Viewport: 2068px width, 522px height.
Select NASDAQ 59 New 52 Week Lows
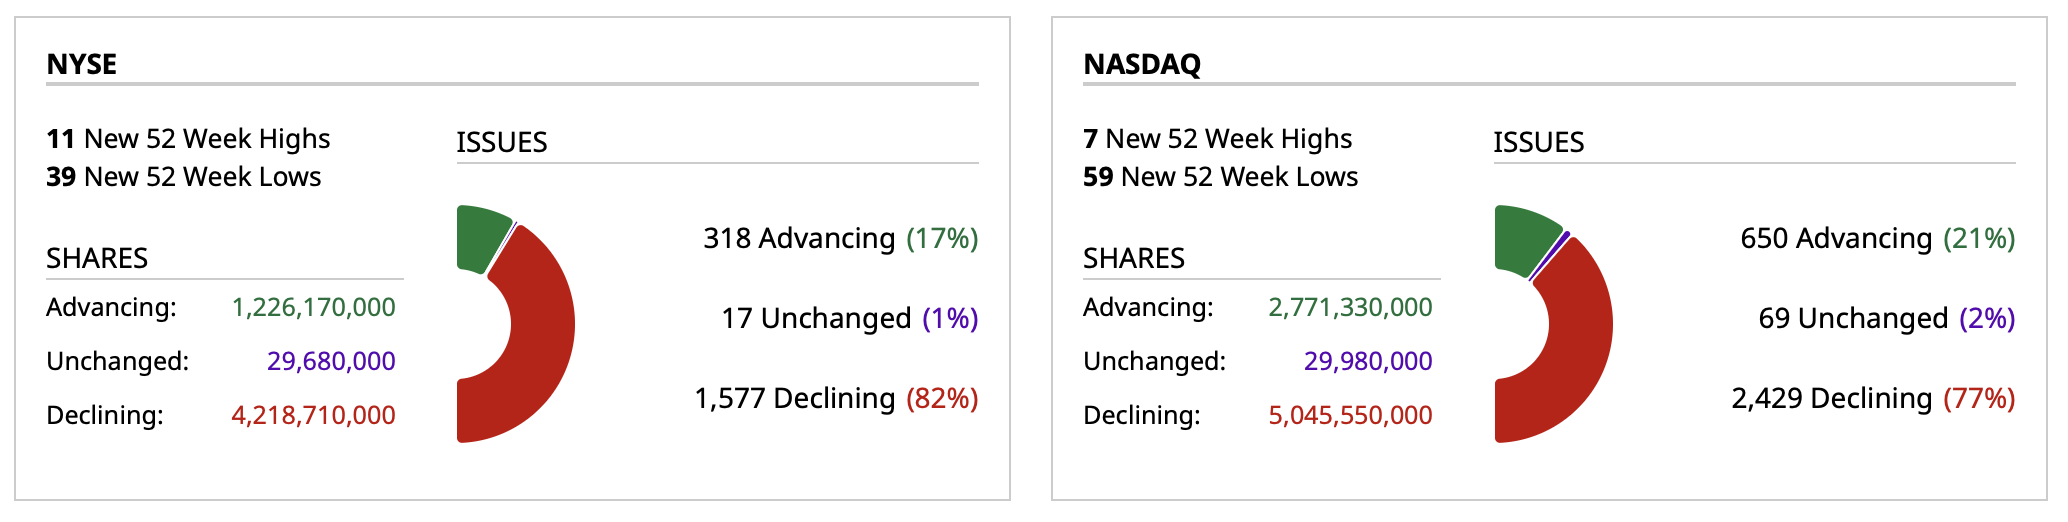tap(1220, 177)
